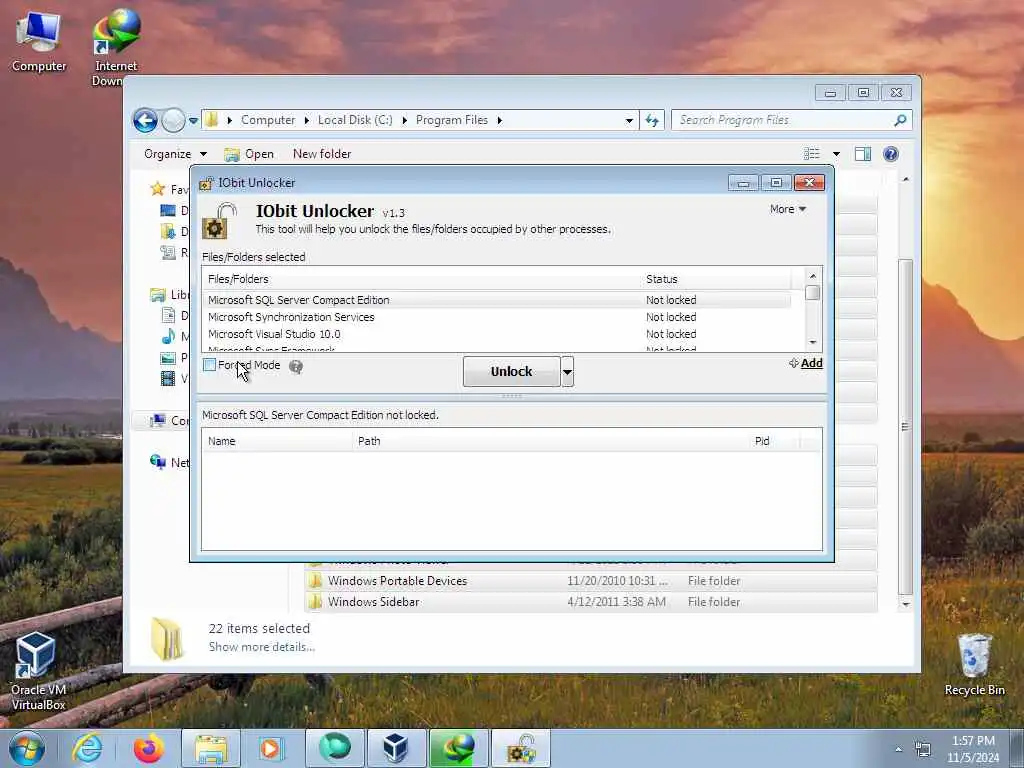
Task: Go back in the Explorer window
Action: tap(145, 120)
